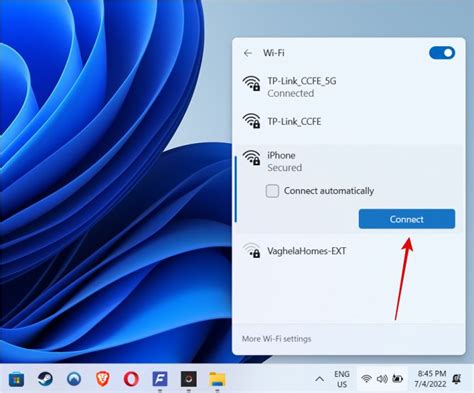
Task: Go back using the Wi-Fi panel arrow
Action: tap(248, 53)
